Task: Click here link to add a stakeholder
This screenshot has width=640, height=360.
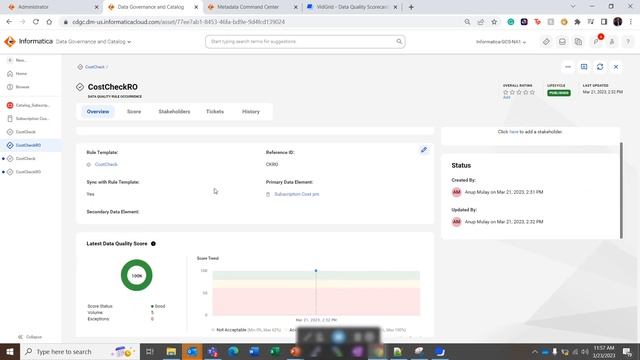Action: 514,132
